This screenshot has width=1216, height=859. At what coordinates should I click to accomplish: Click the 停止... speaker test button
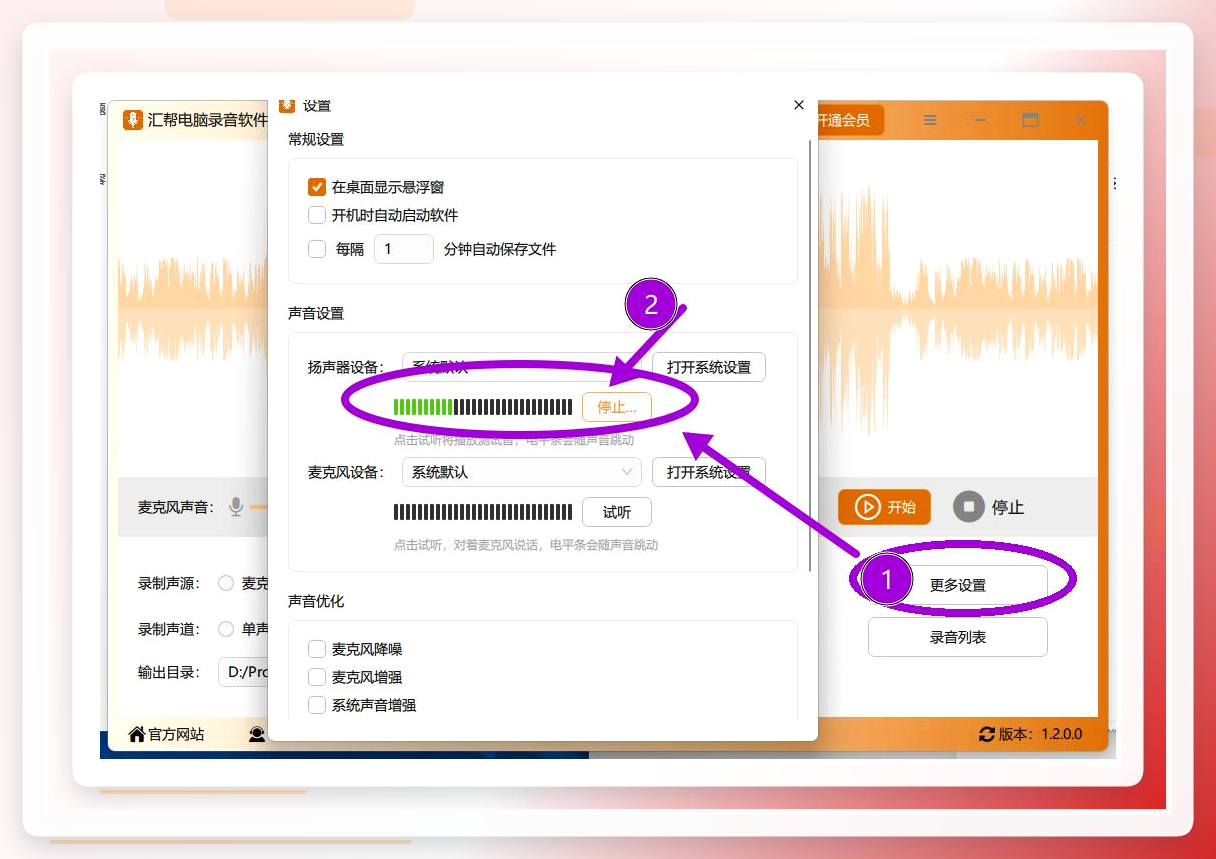click(617, 407)
